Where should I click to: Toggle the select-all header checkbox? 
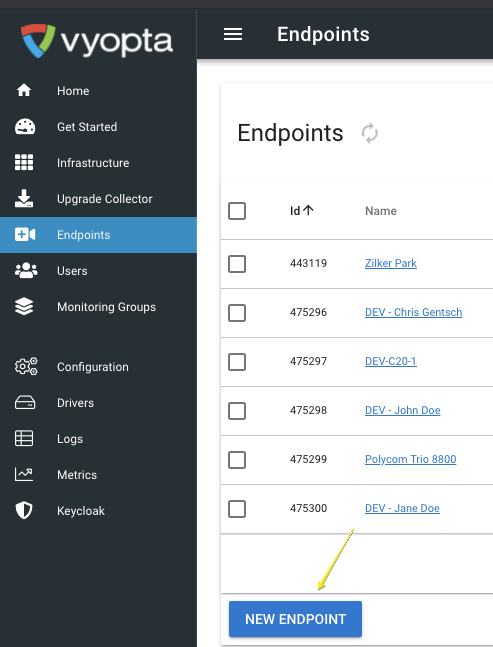pos(237,211)
